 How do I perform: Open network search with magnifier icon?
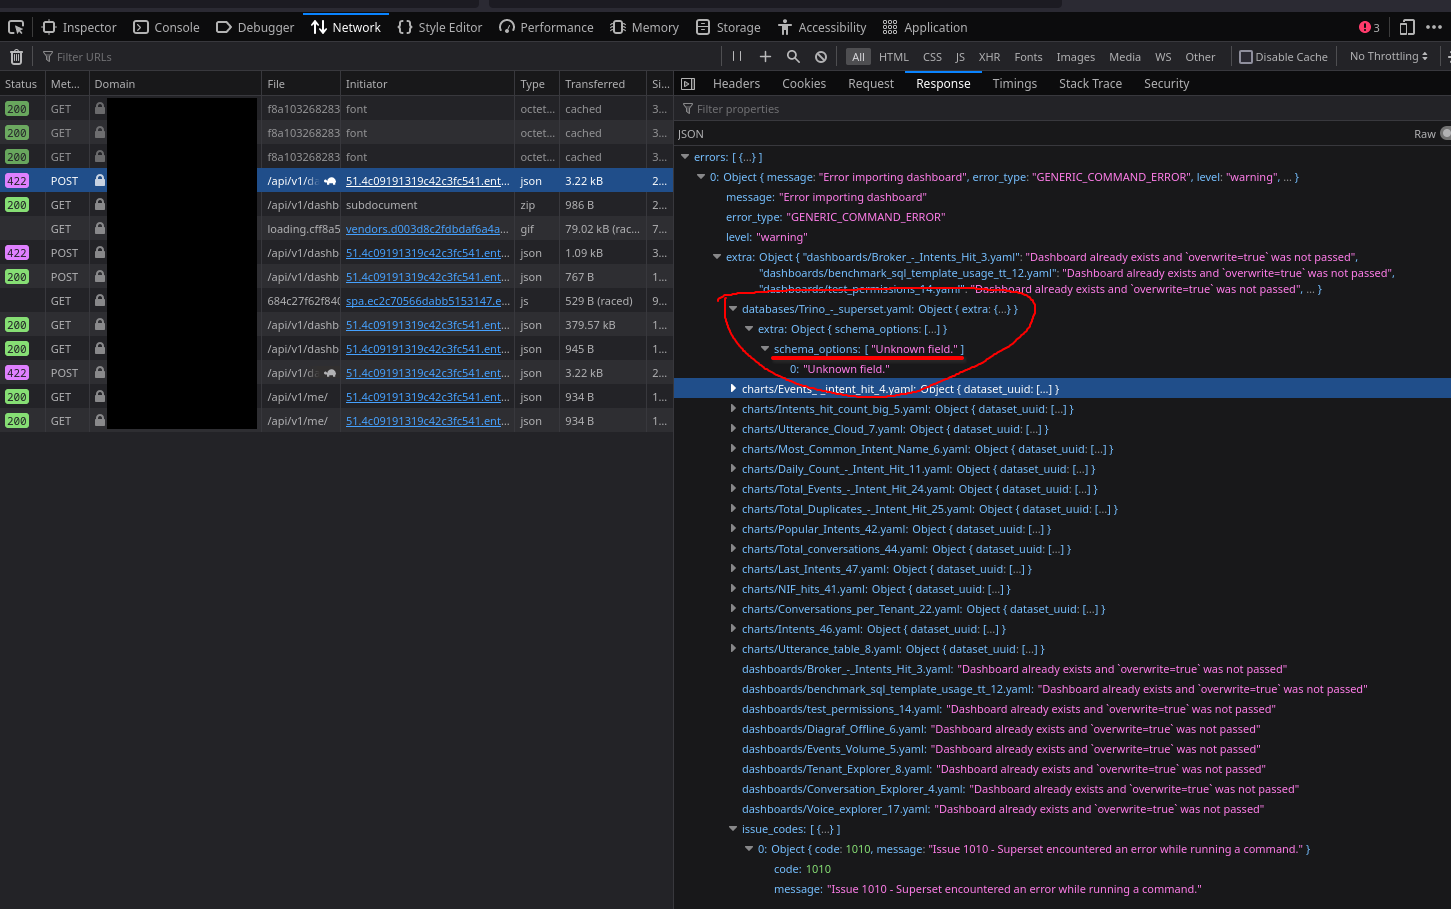793,57
